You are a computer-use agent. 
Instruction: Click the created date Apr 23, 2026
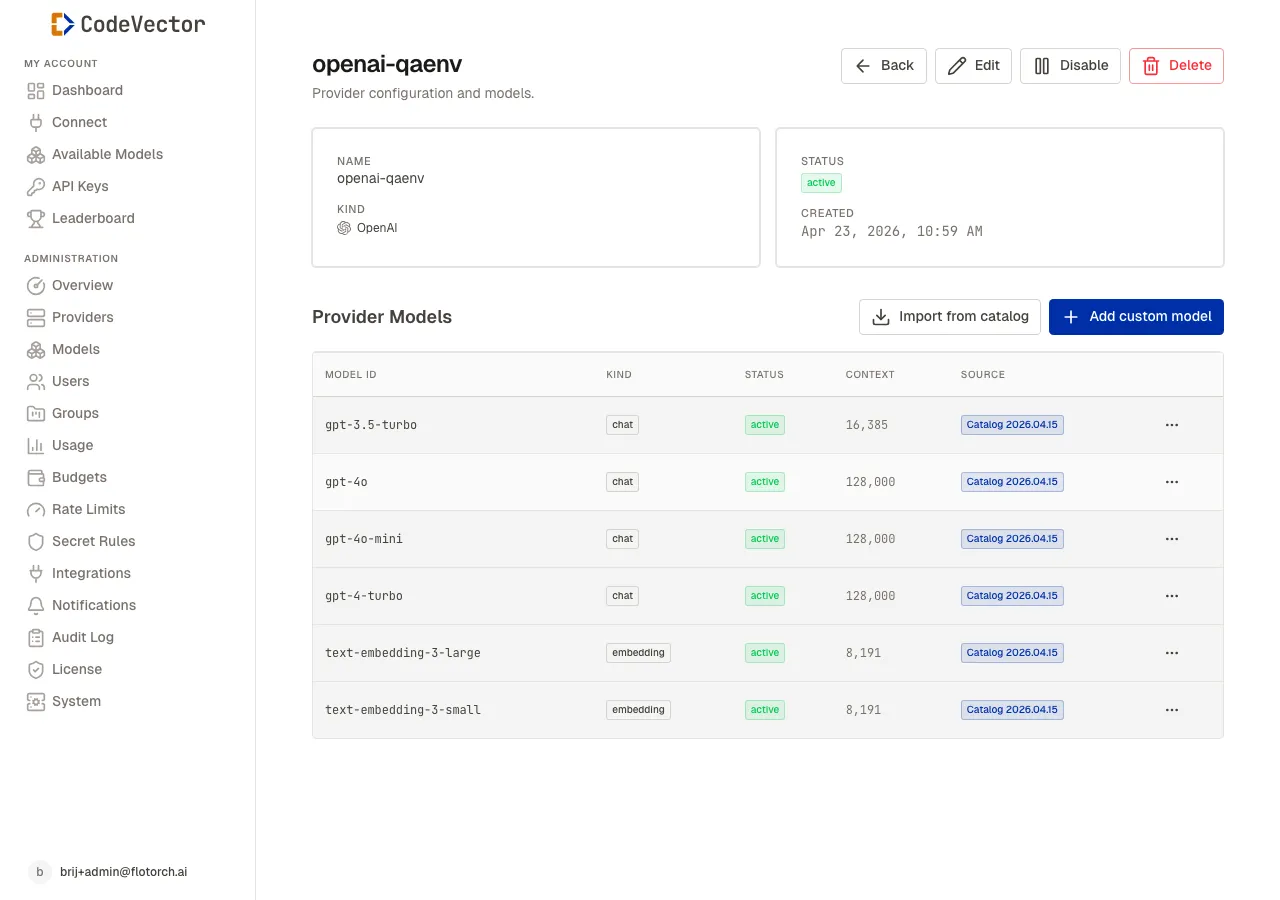click(x=892, y=232)
